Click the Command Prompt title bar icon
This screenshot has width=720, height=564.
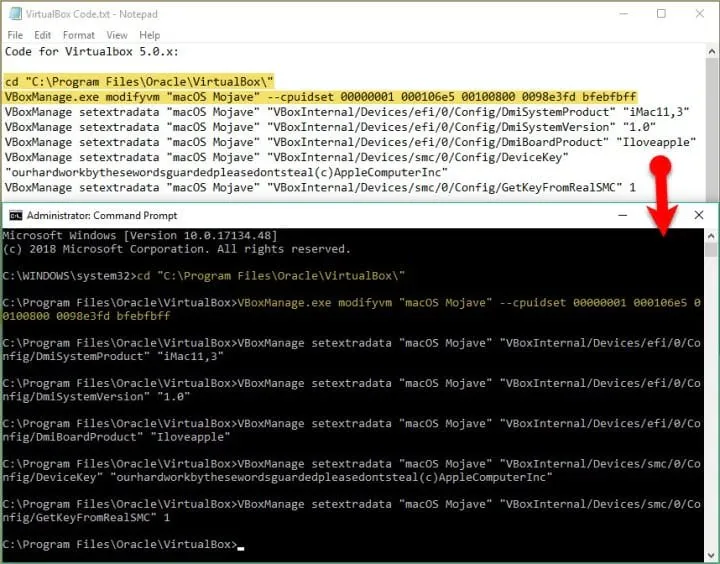[x=16, y=215]
